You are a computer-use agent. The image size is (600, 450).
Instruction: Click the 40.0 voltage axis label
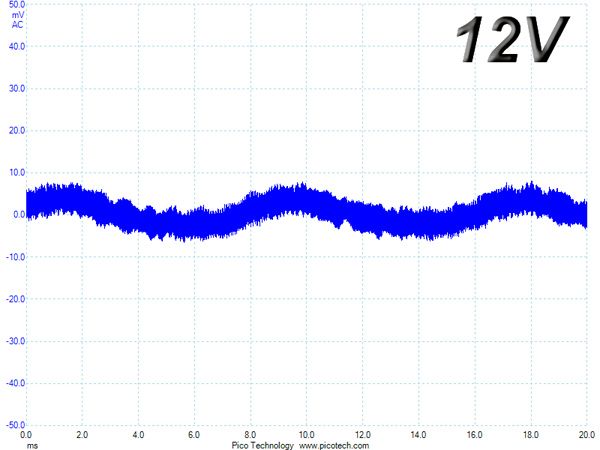[16, 46]
